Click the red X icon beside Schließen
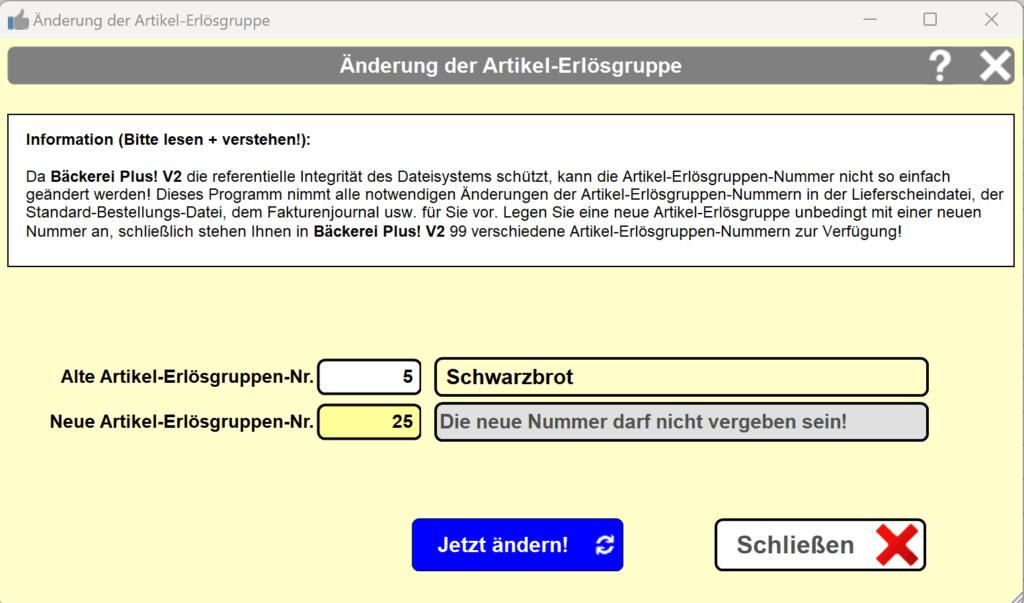This screenshot has width=1024, height=603. (x=896, y=545)
